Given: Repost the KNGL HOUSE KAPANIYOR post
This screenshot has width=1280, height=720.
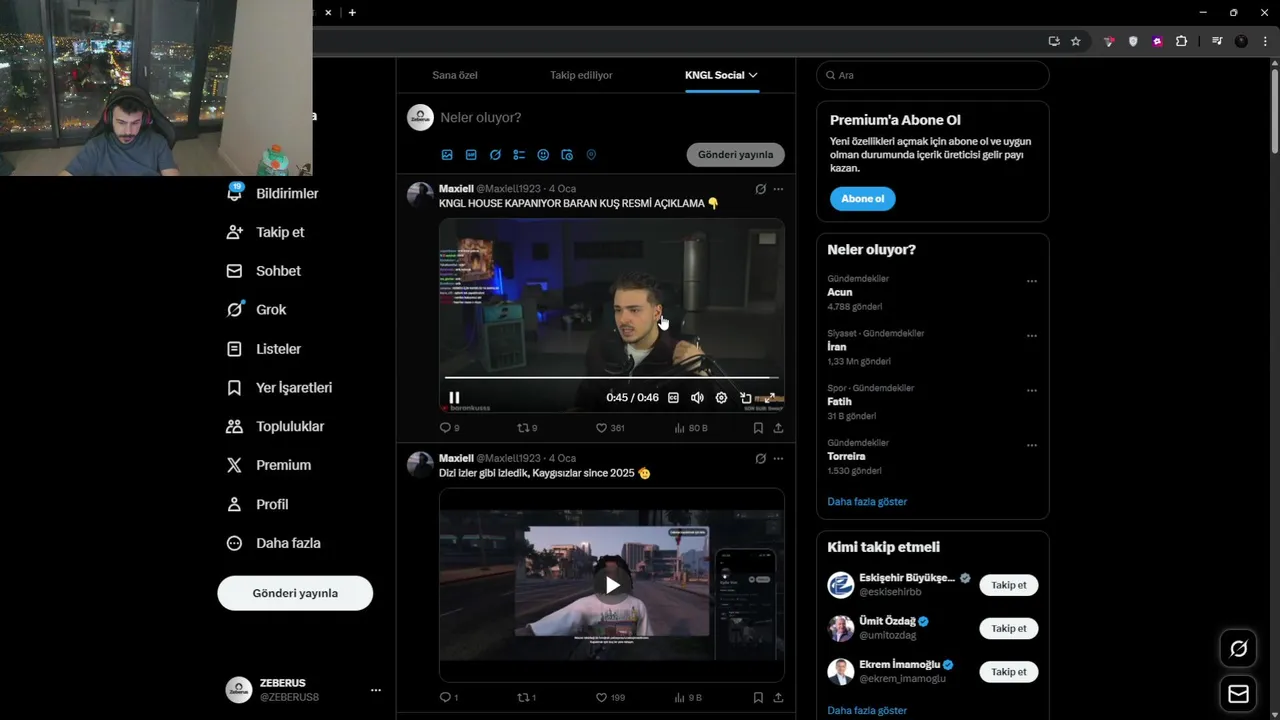Looking at the screenshot, I should [x=526, y=428].
